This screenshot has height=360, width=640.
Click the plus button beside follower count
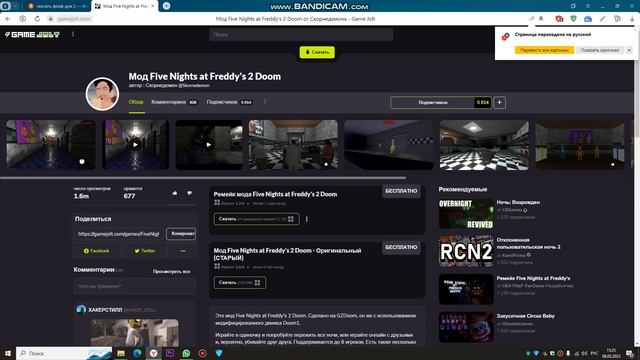tap(500, 102)
